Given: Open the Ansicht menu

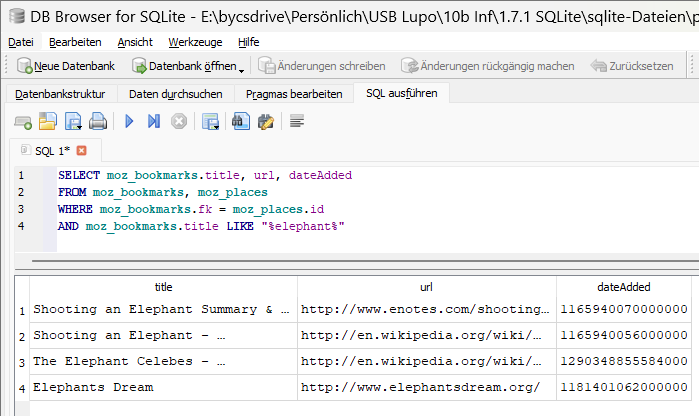Looking at the screenshot, I should tap(135, 42).
